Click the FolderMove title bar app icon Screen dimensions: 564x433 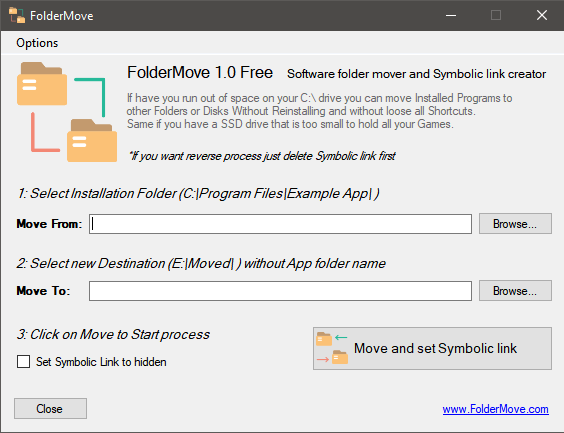[x=17, y=15]
